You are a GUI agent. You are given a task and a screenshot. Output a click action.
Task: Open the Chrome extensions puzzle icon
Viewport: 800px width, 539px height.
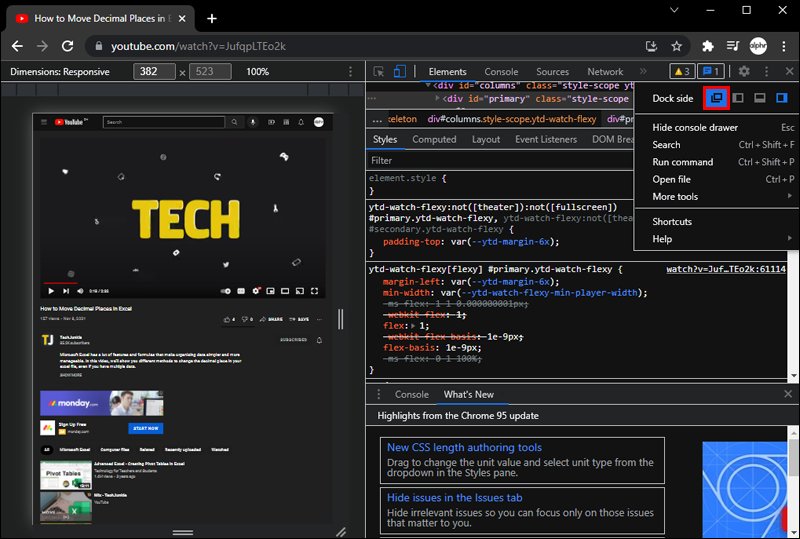(x=708, y=46)
